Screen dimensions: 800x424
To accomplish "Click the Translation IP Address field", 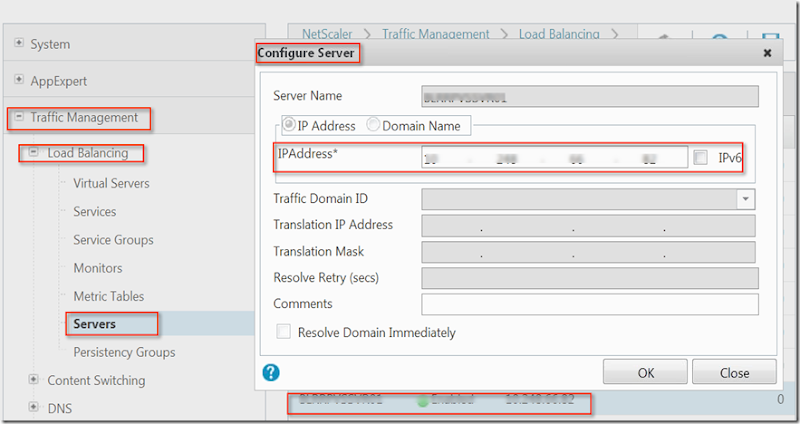I will coord(588,226).
